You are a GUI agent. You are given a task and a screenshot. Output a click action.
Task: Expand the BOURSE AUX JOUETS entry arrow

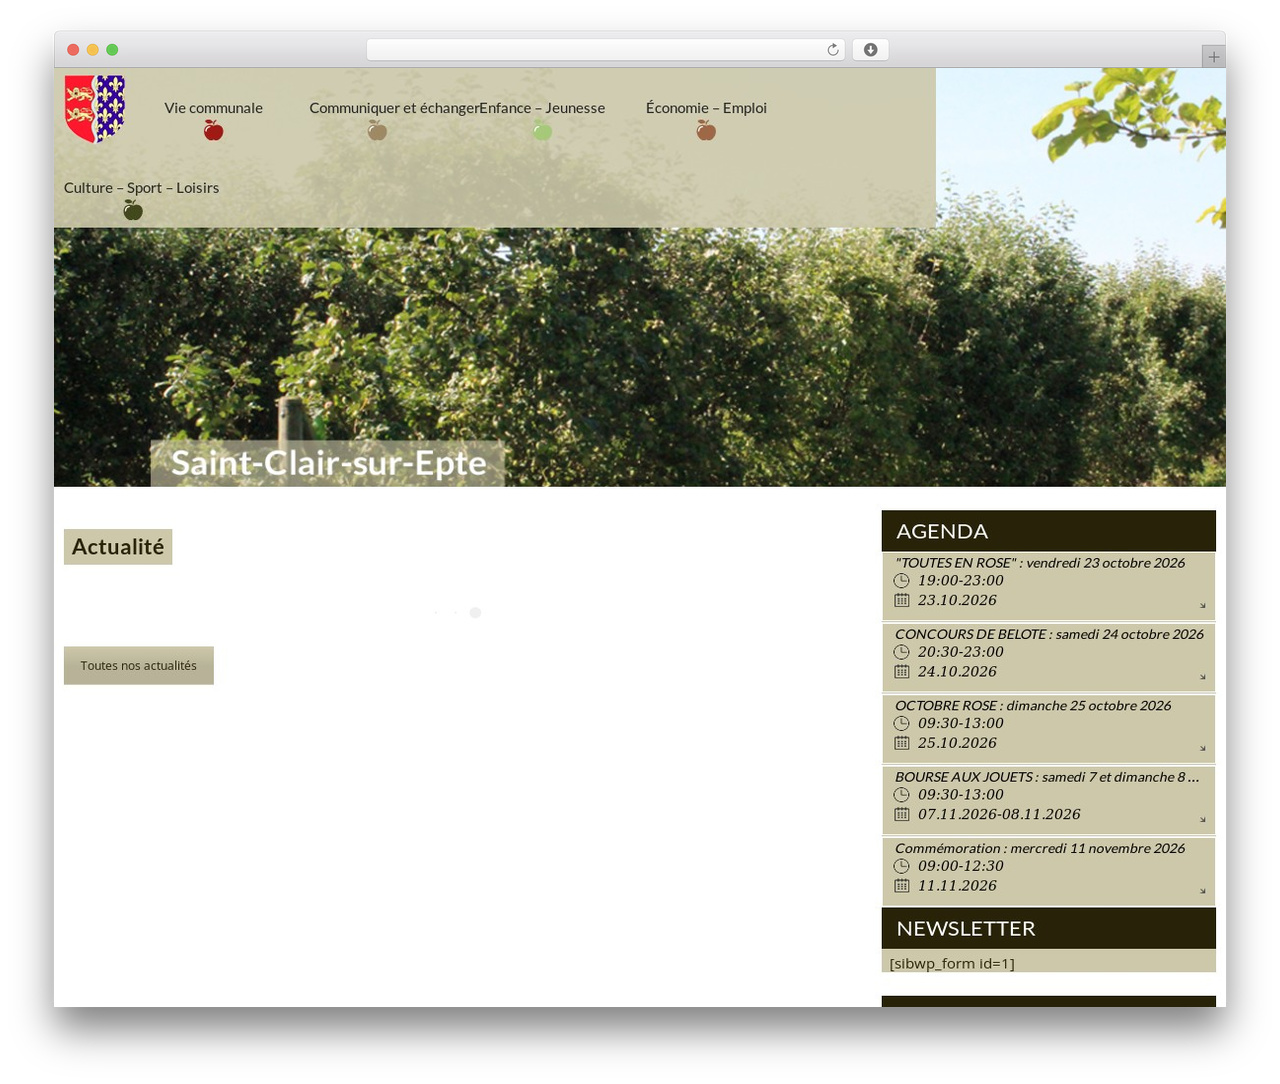coord(1202,819)
